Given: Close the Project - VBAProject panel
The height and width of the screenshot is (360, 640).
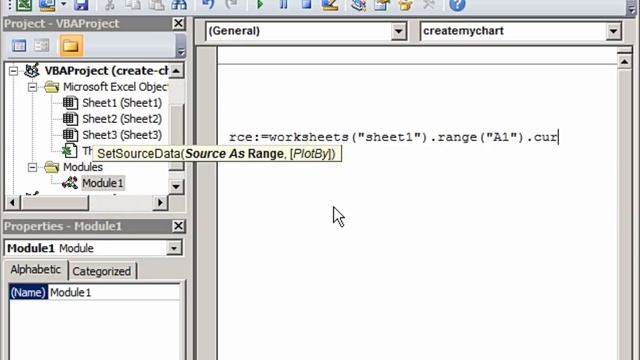Looking at the screenshot, I should (178, 23).
